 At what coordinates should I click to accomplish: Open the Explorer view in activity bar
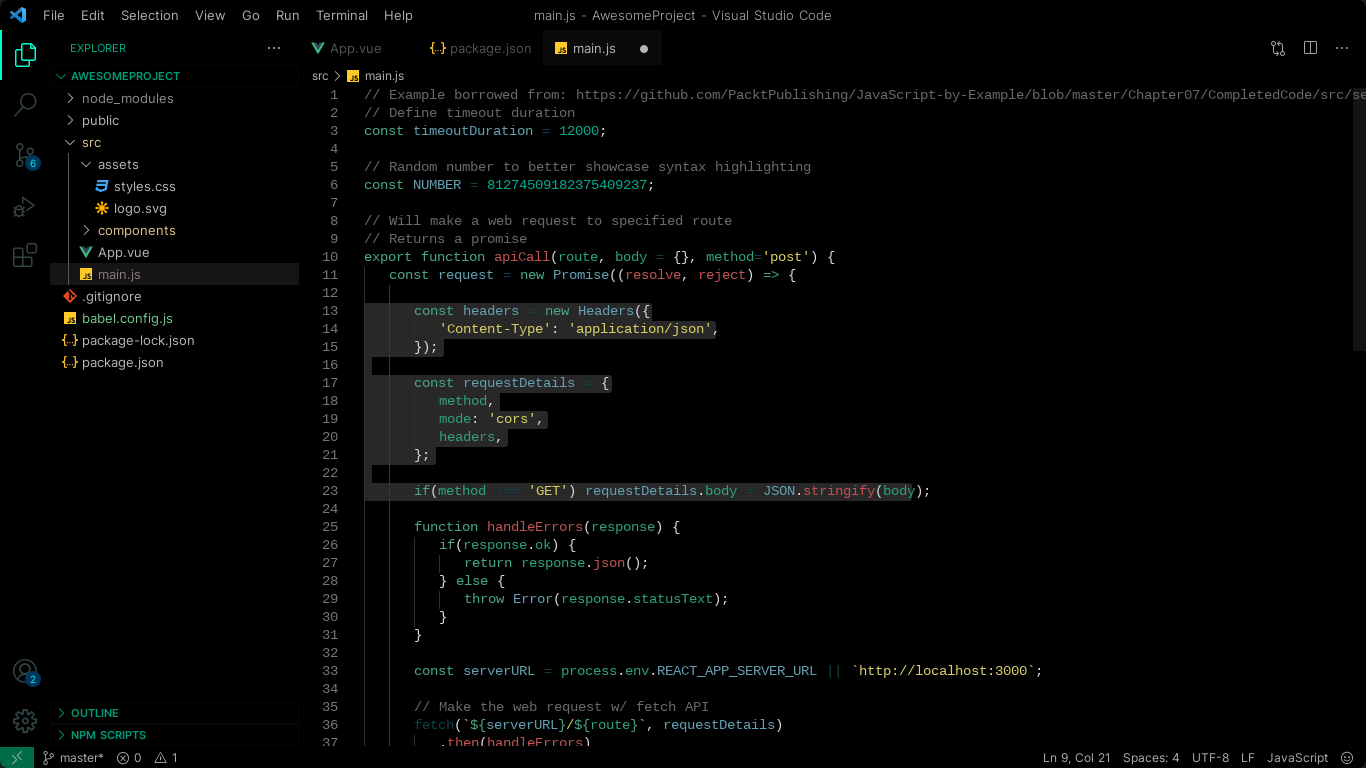click(25, 55)
